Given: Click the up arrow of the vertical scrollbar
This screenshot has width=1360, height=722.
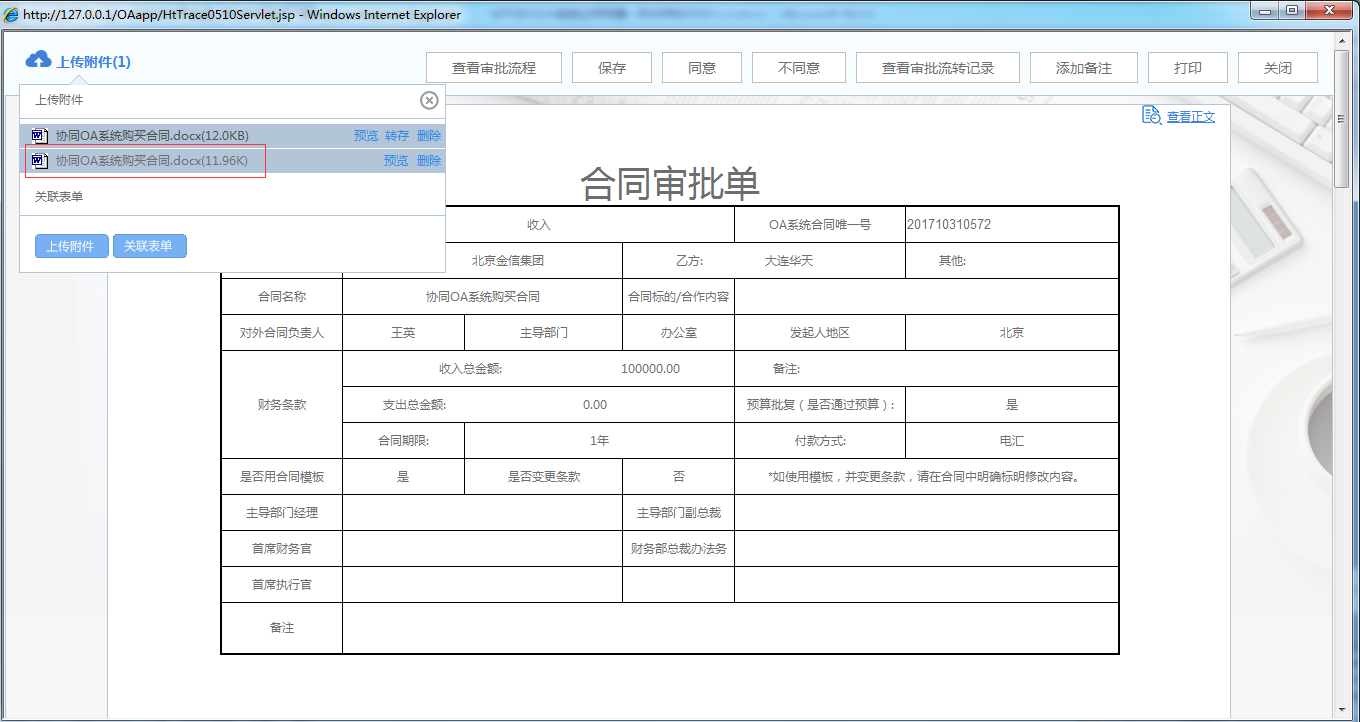Looking at the screenshot, I should pyautogui.click(x=1343, y=41).
